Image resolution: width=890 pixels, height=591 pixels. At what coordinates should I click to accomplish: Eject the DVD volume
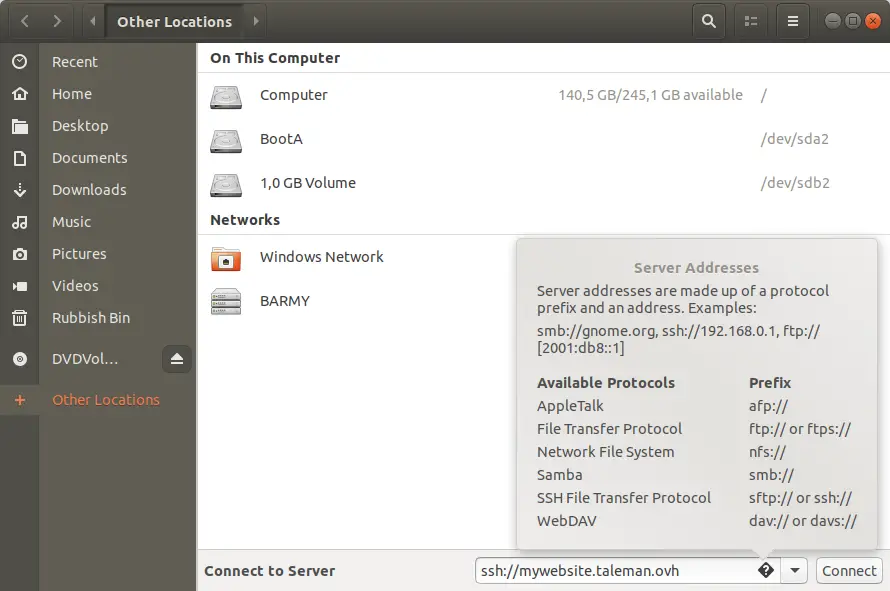click(x=177, y=359)
